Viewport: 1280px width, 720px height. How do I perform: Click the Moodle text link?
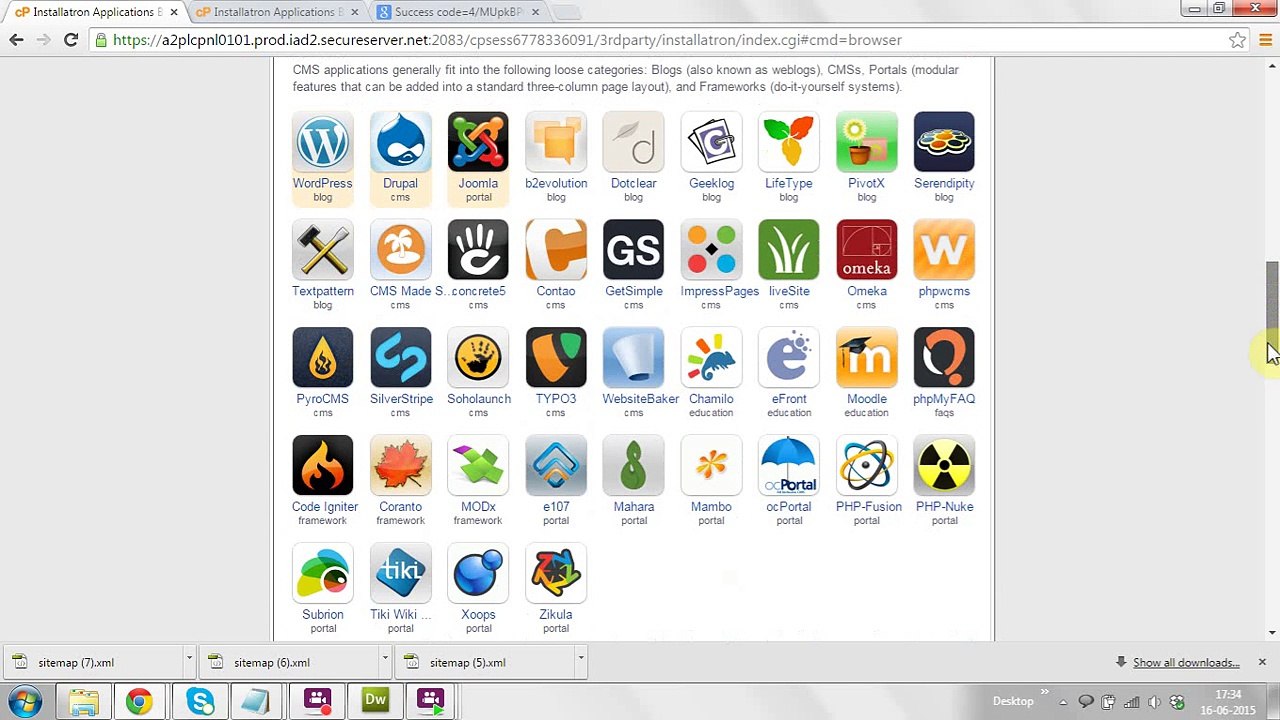point(866,399)
